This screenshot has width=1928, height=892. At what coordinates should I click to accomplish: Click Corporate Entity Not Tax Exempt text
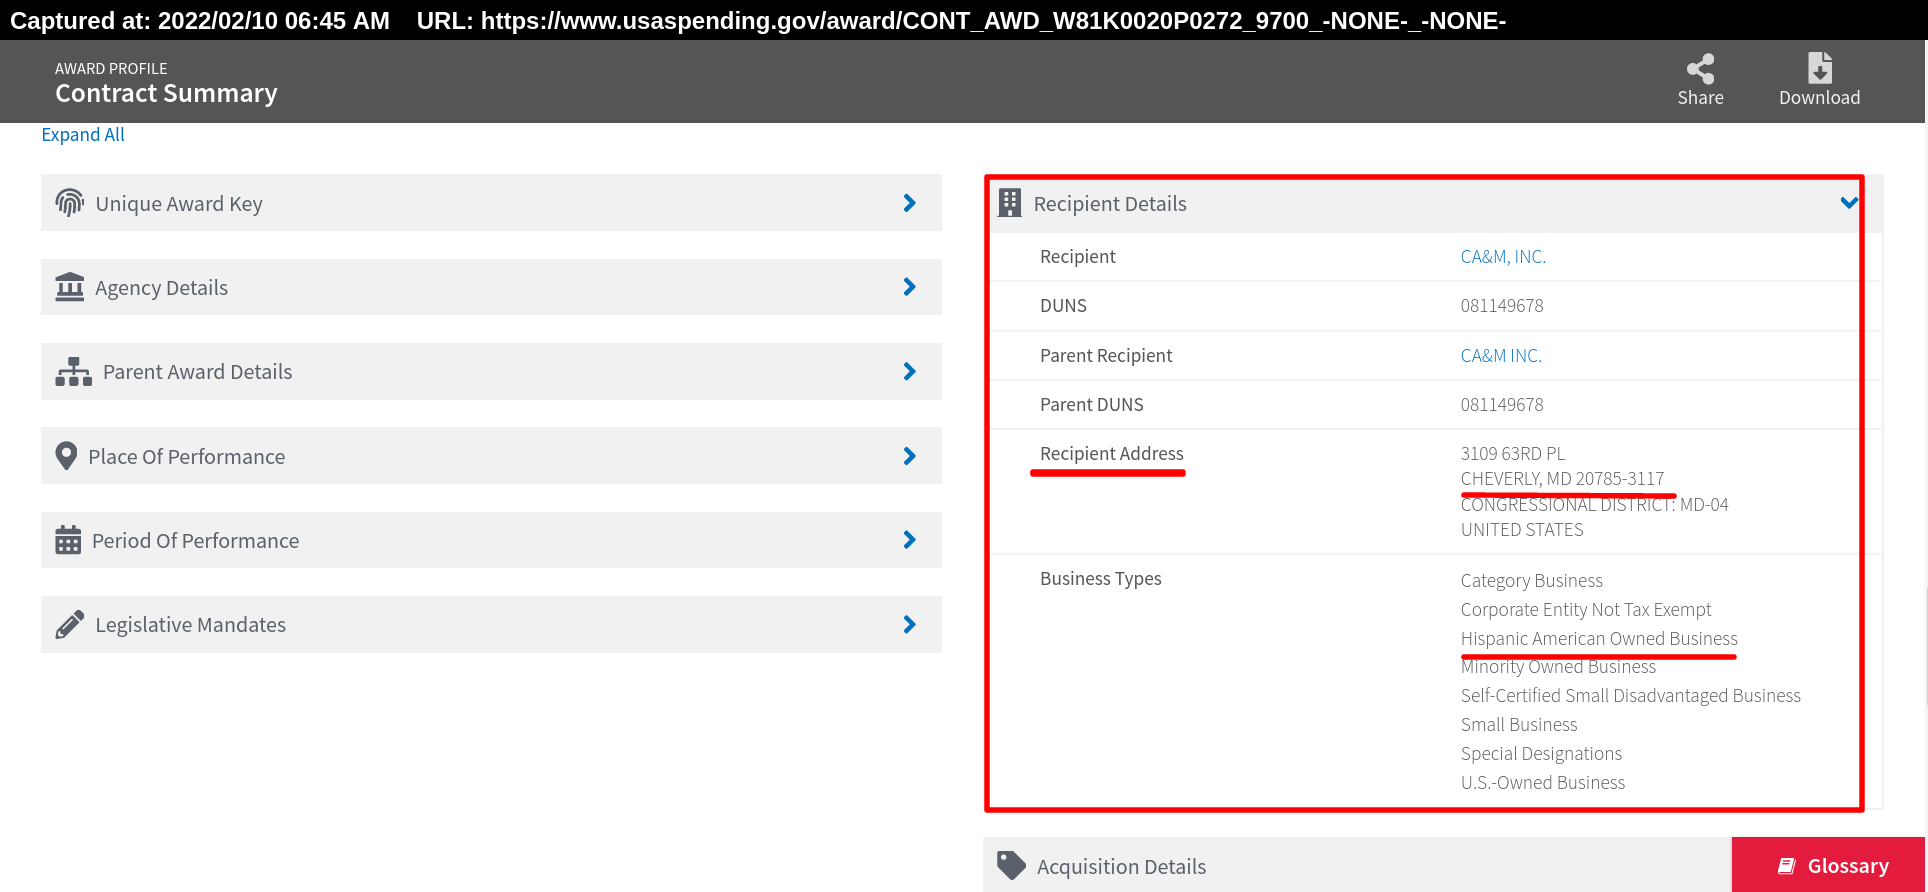point(1586,610)
